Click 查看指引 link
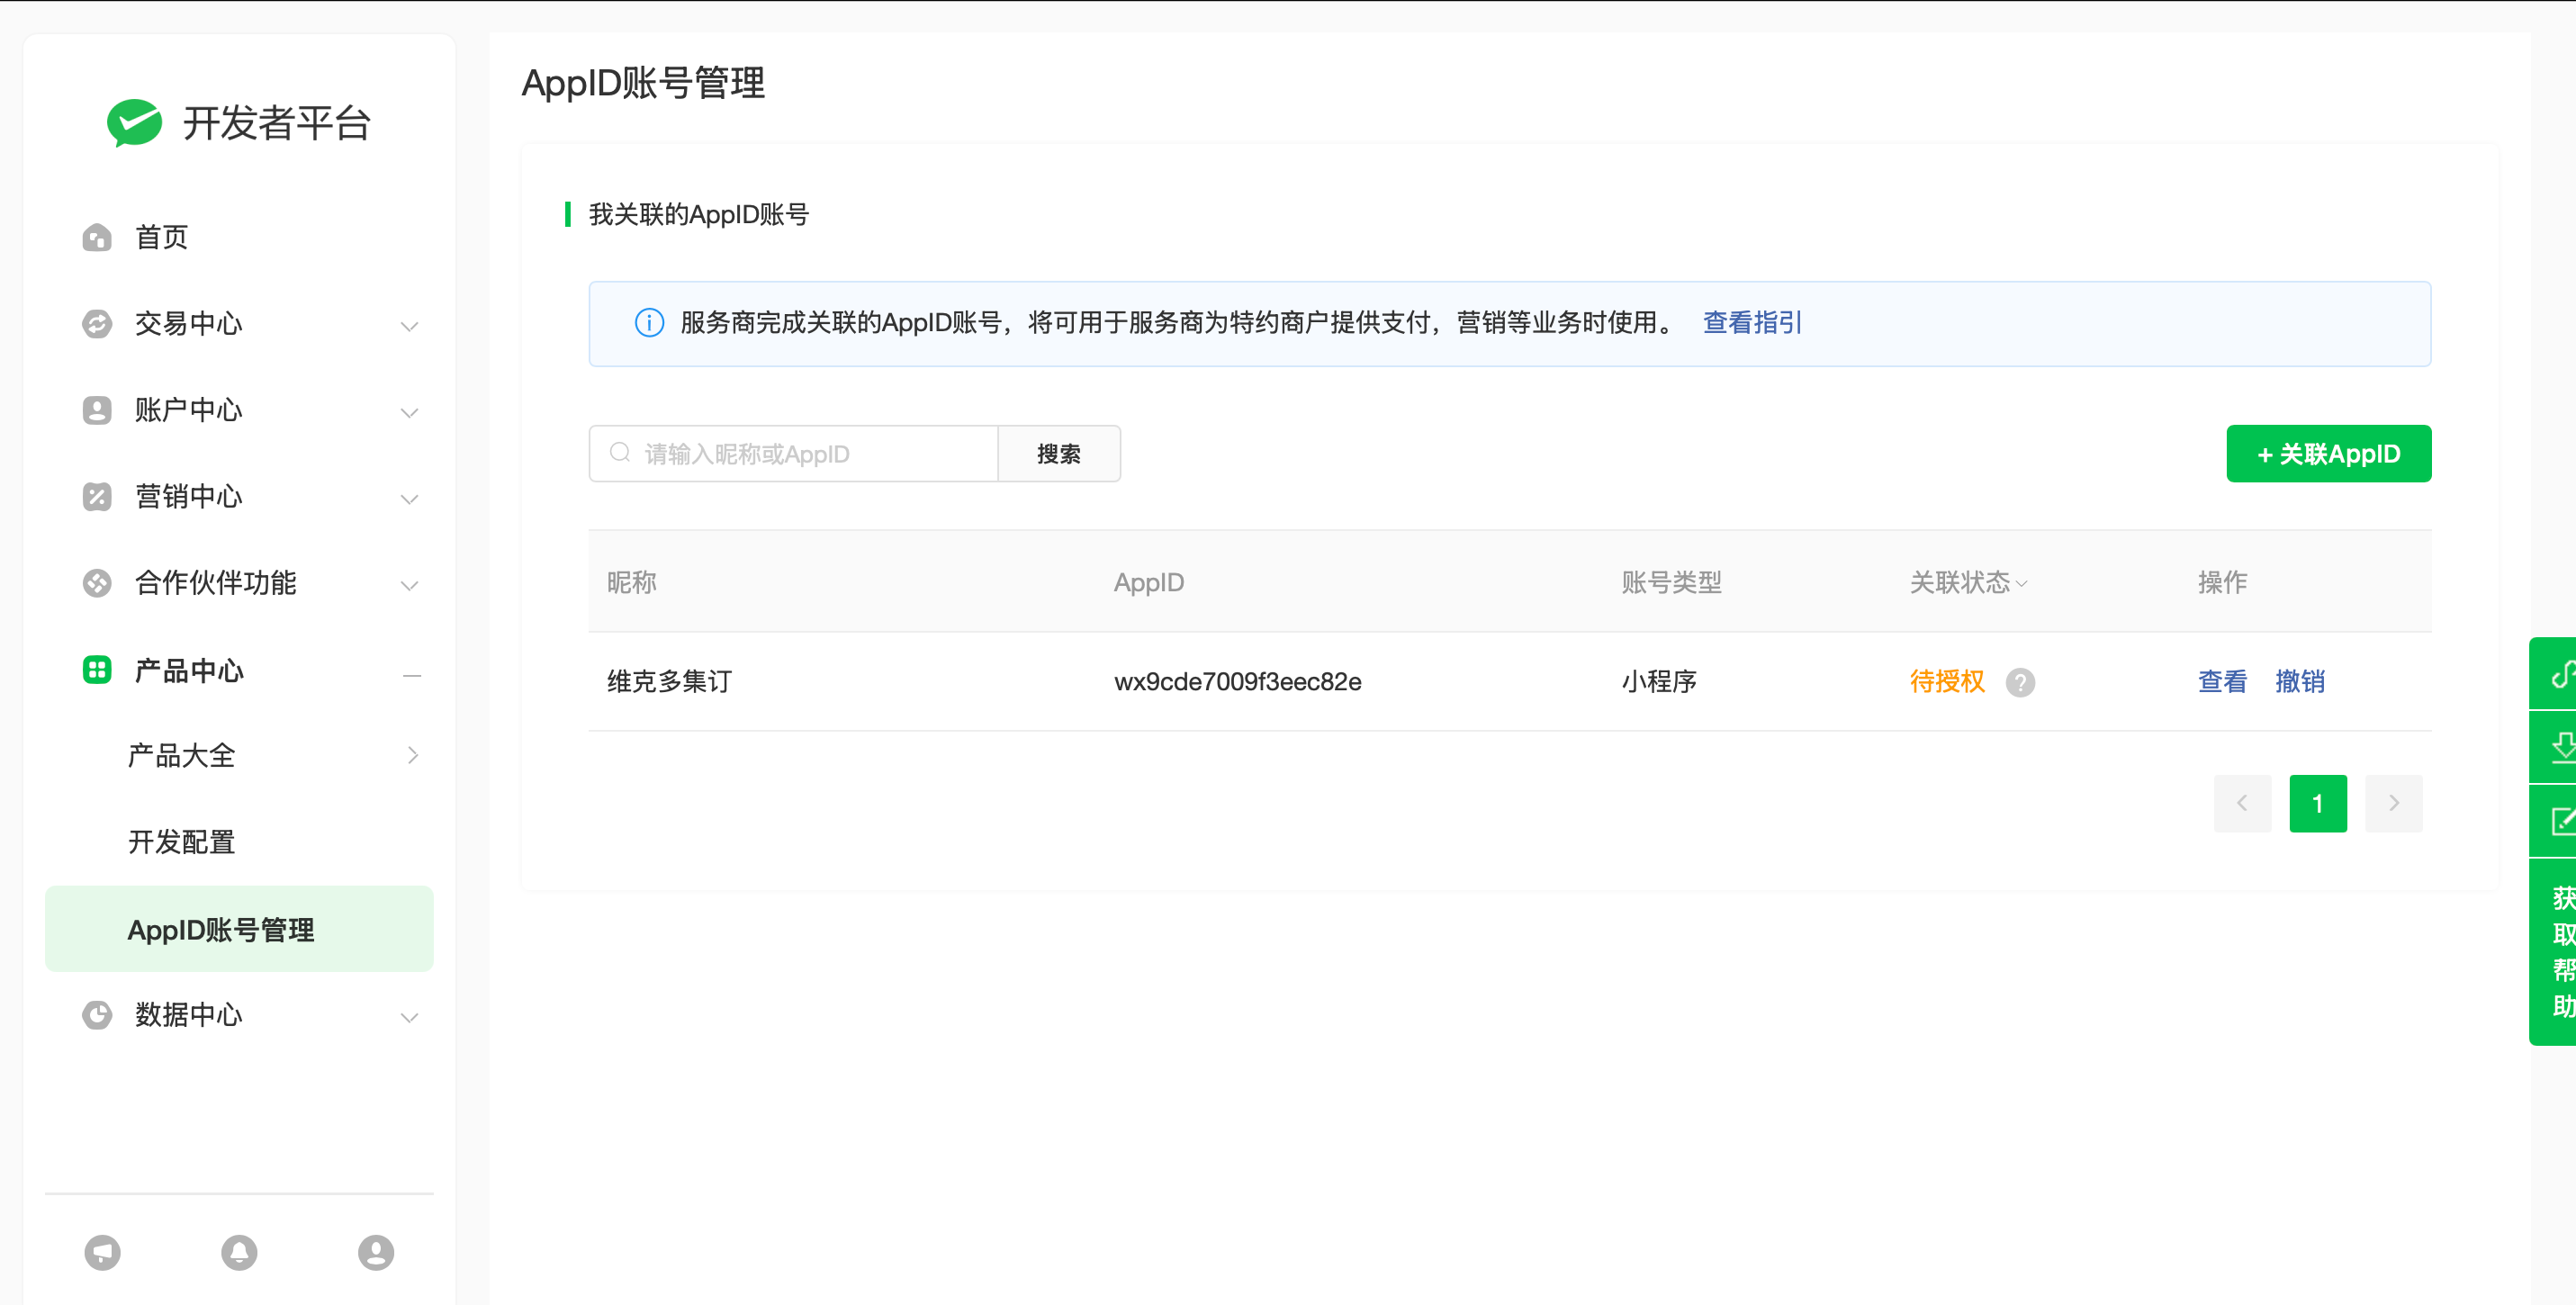The image size is (2576, 1305). [1752, 322]
